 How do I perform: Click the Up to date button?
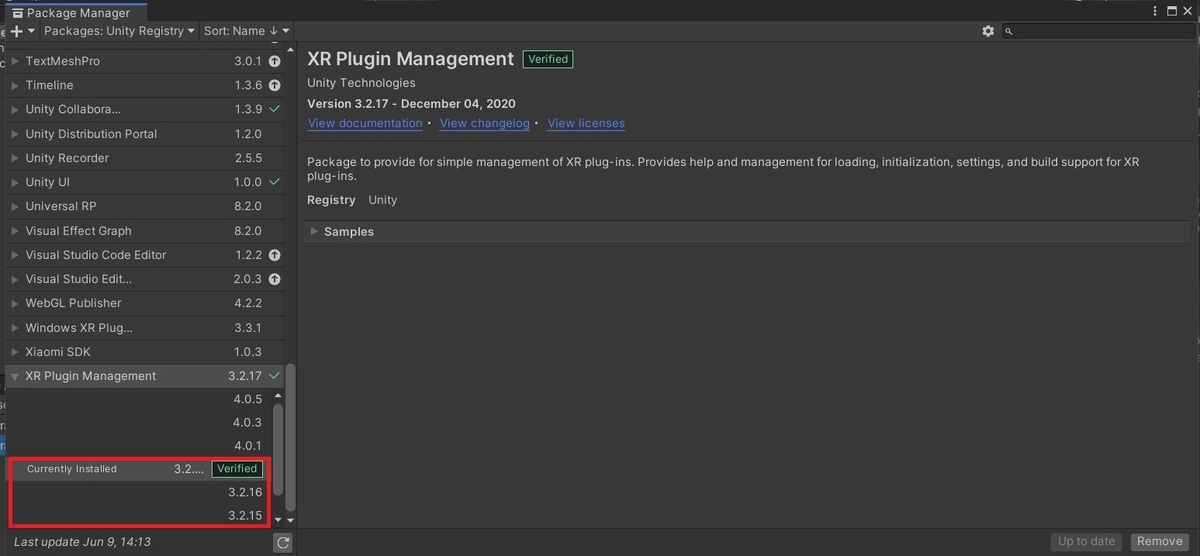click(x=1086, y=541)
